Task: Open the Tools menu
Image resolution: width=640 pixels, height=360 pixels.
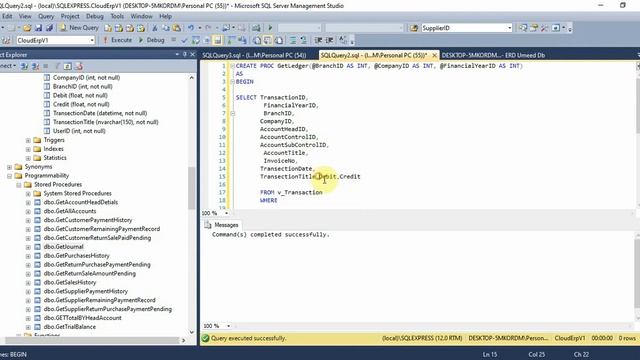Action: (x=117, y=16)
